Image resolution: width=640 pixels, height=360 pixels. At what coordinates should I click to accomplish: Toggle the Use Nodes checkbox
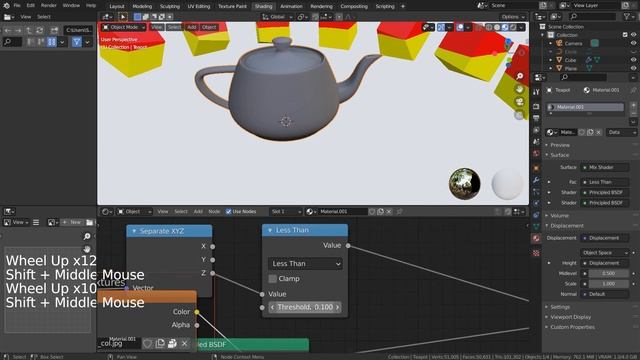coord(229,211)
